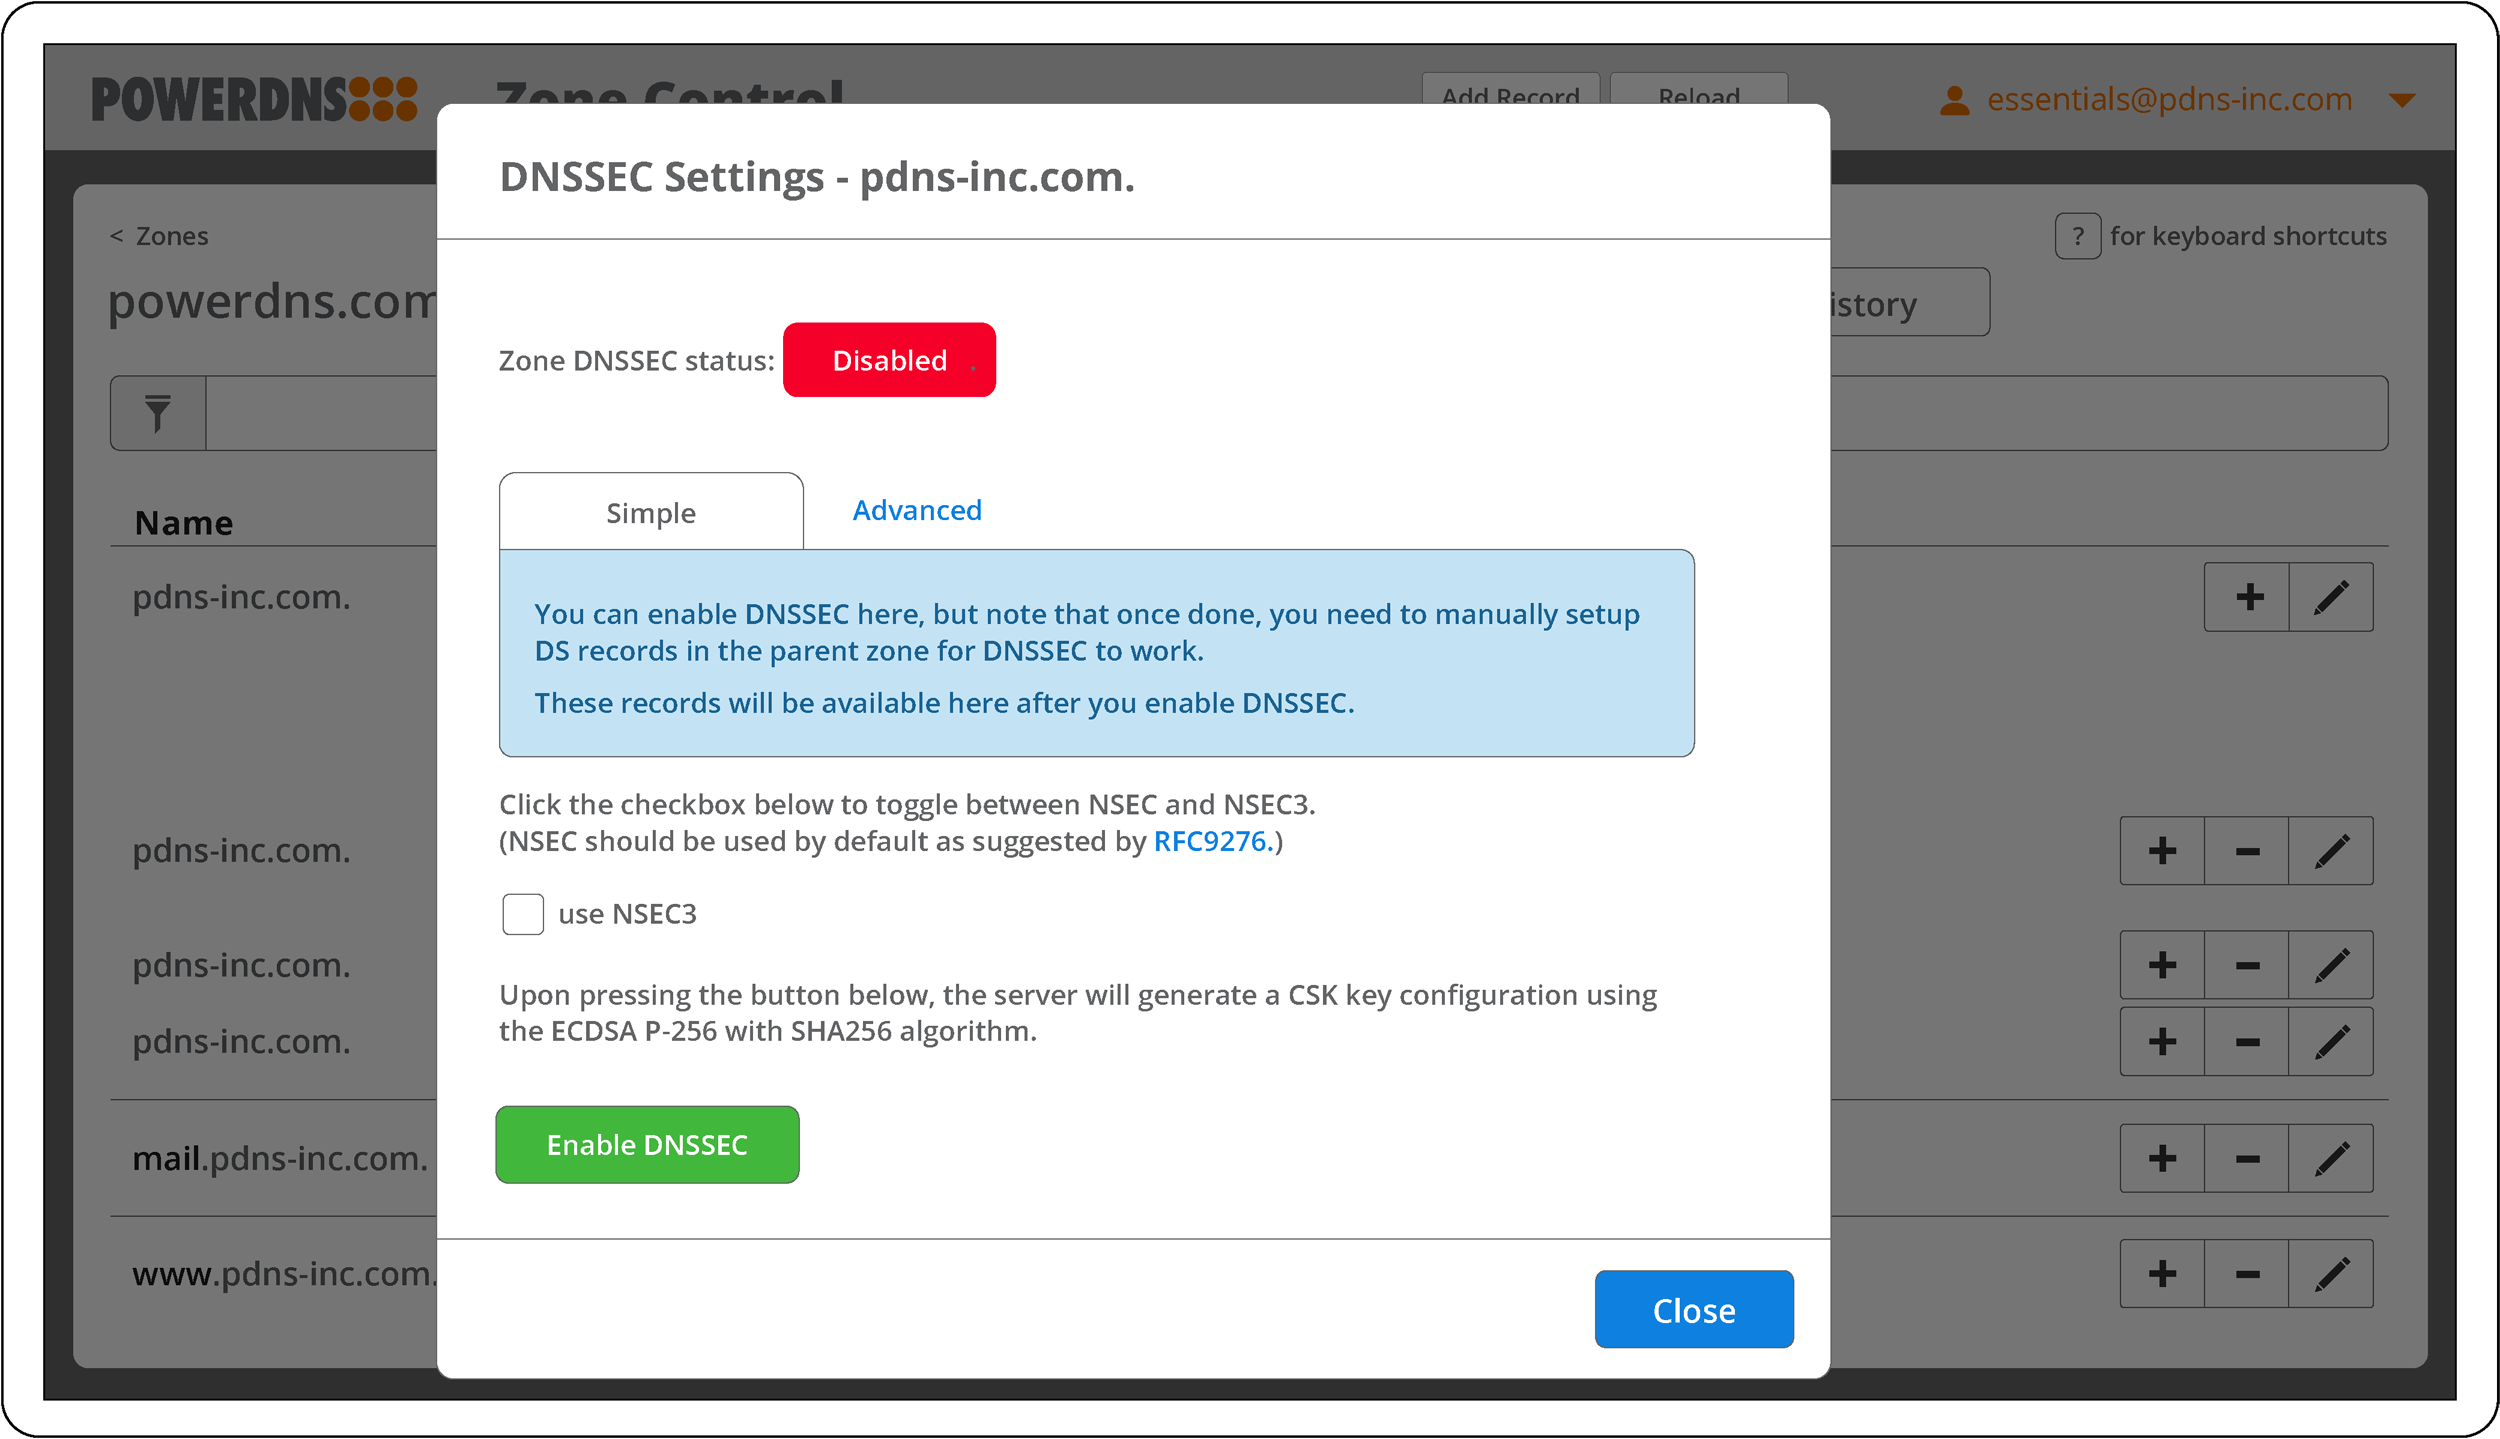The image size is (2500, 1439).
Task: Click the question mark keyboard shortcuts icon
Action: [2077, 237]
